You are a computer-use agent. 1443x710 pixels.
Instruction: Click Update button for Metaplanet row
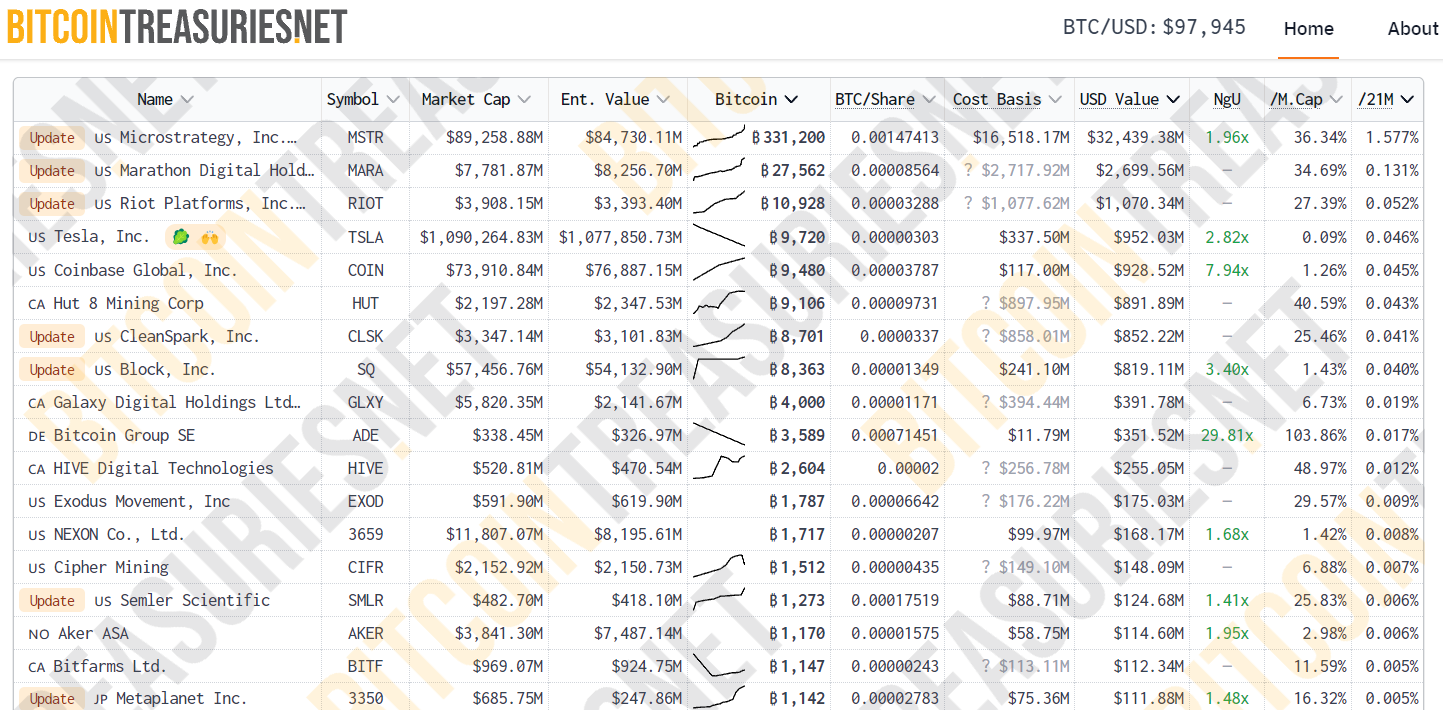click(x=52, y=698)
